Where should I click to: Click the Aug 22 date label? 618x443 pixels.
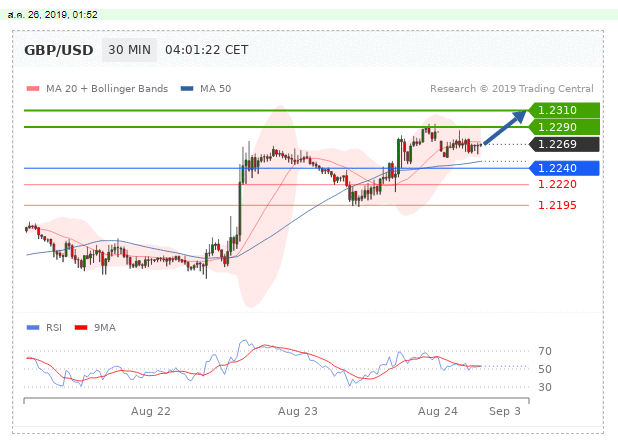(x=151, y=411)
